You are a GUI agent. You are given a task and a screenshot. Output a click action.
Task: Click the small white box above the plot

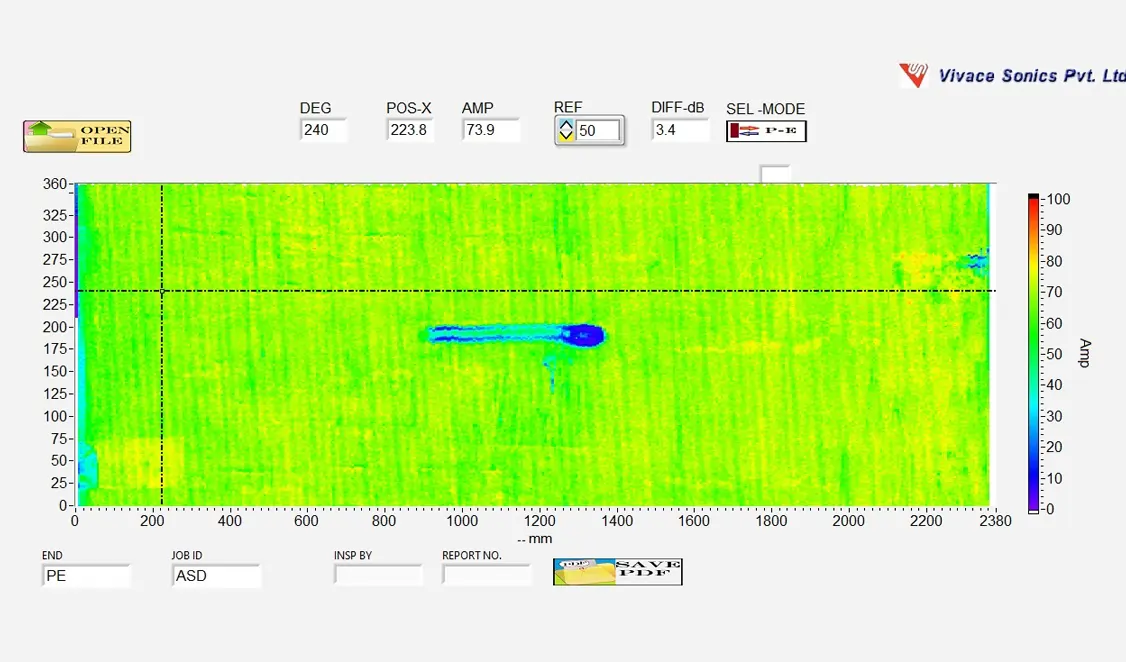click(775, 174)
